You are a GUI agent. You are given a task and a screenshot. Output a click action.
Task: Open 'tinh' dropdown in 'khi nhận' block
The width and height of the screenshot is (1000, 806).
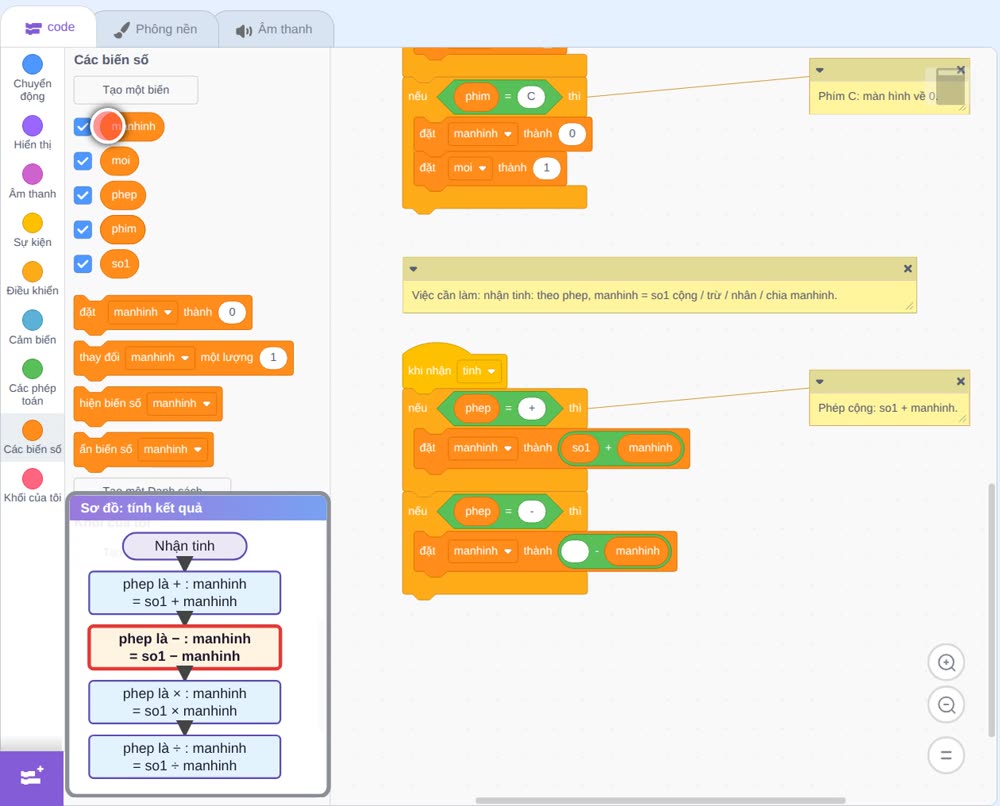[x=479, y=370]
